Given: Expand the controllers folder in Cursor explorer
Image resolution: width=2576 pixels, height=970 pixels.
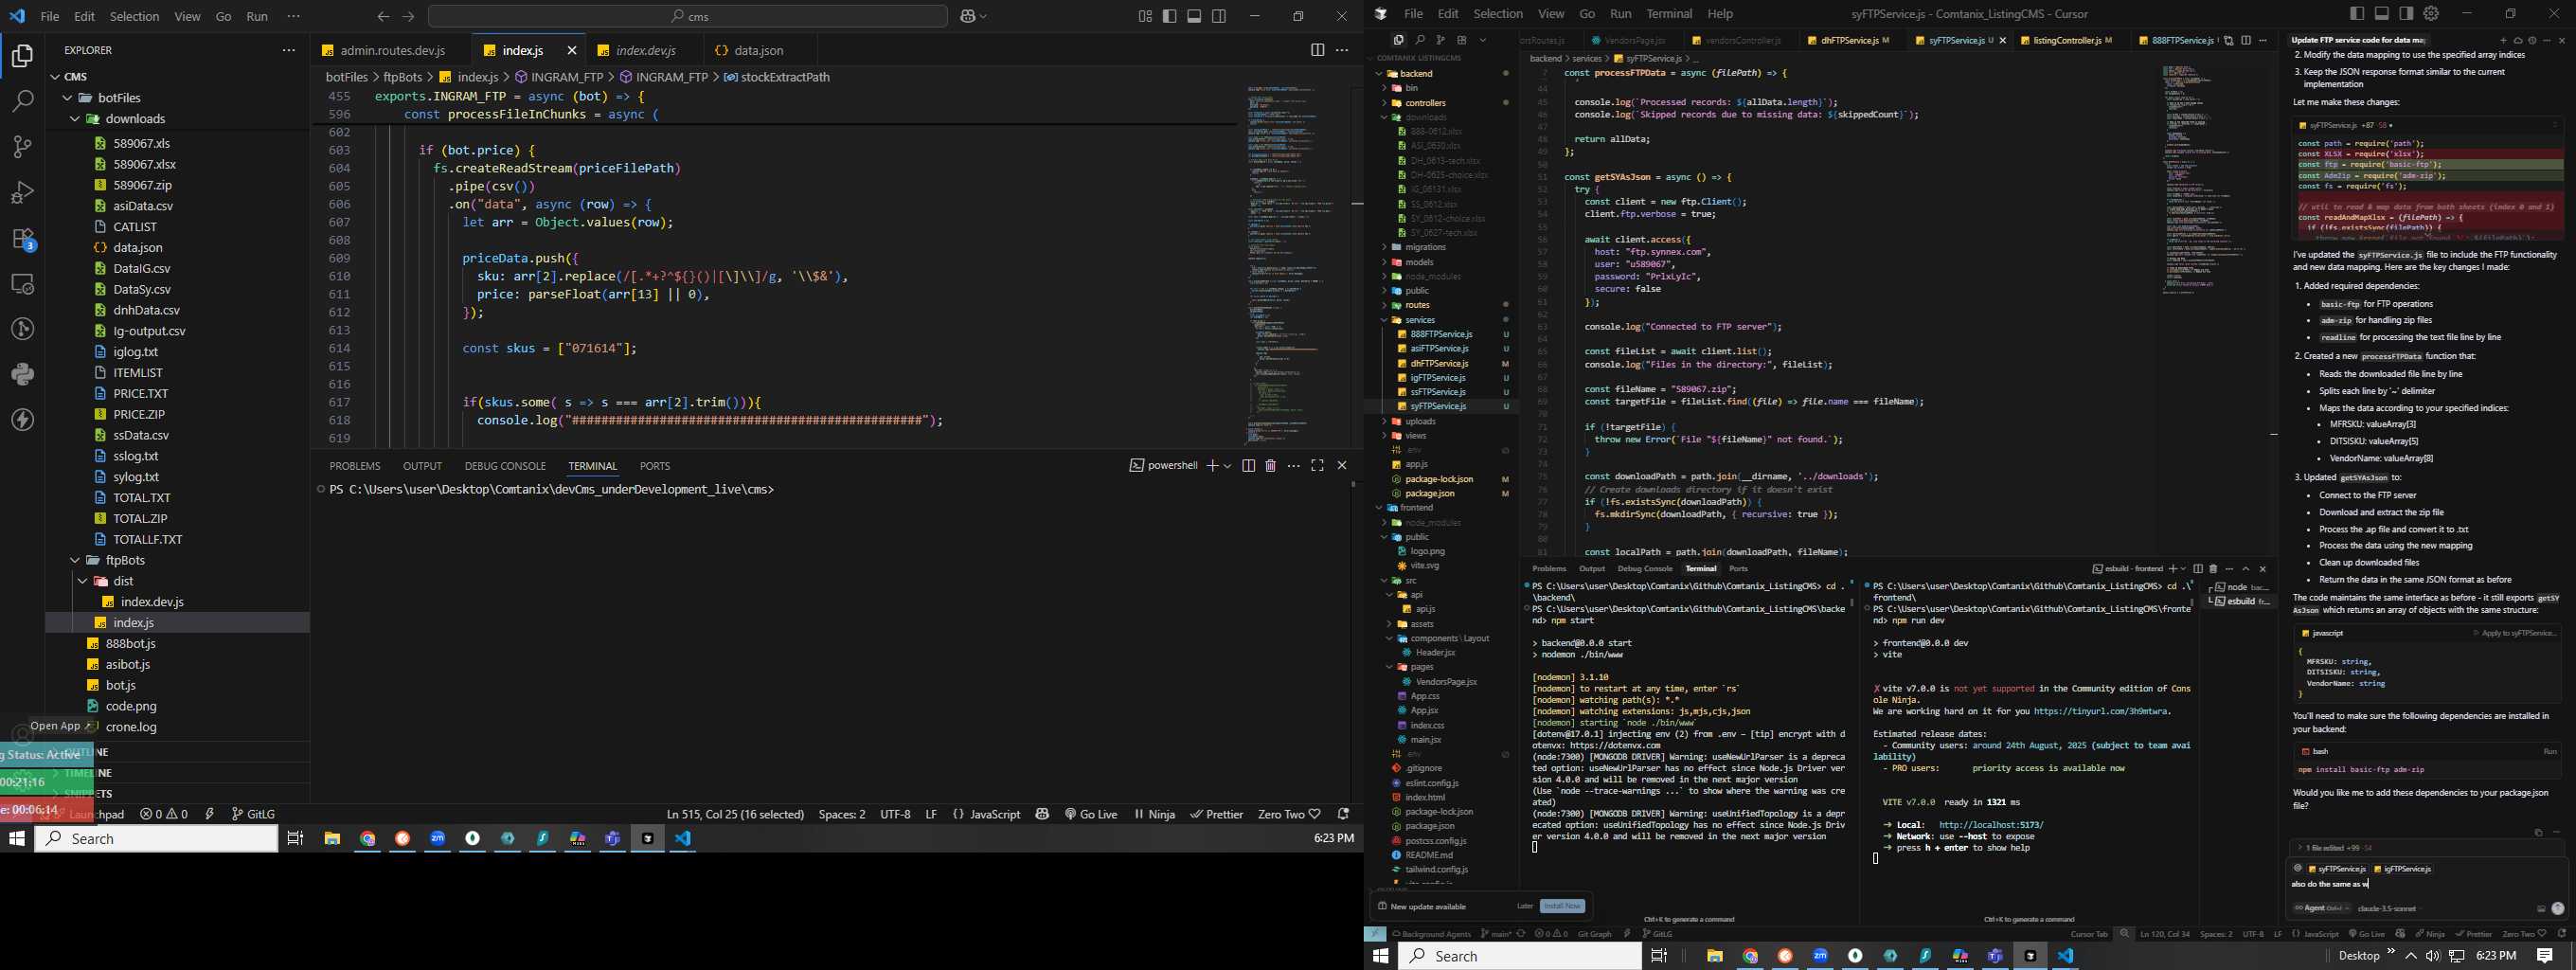Looking at the screenshot, I should (1384, 103).
